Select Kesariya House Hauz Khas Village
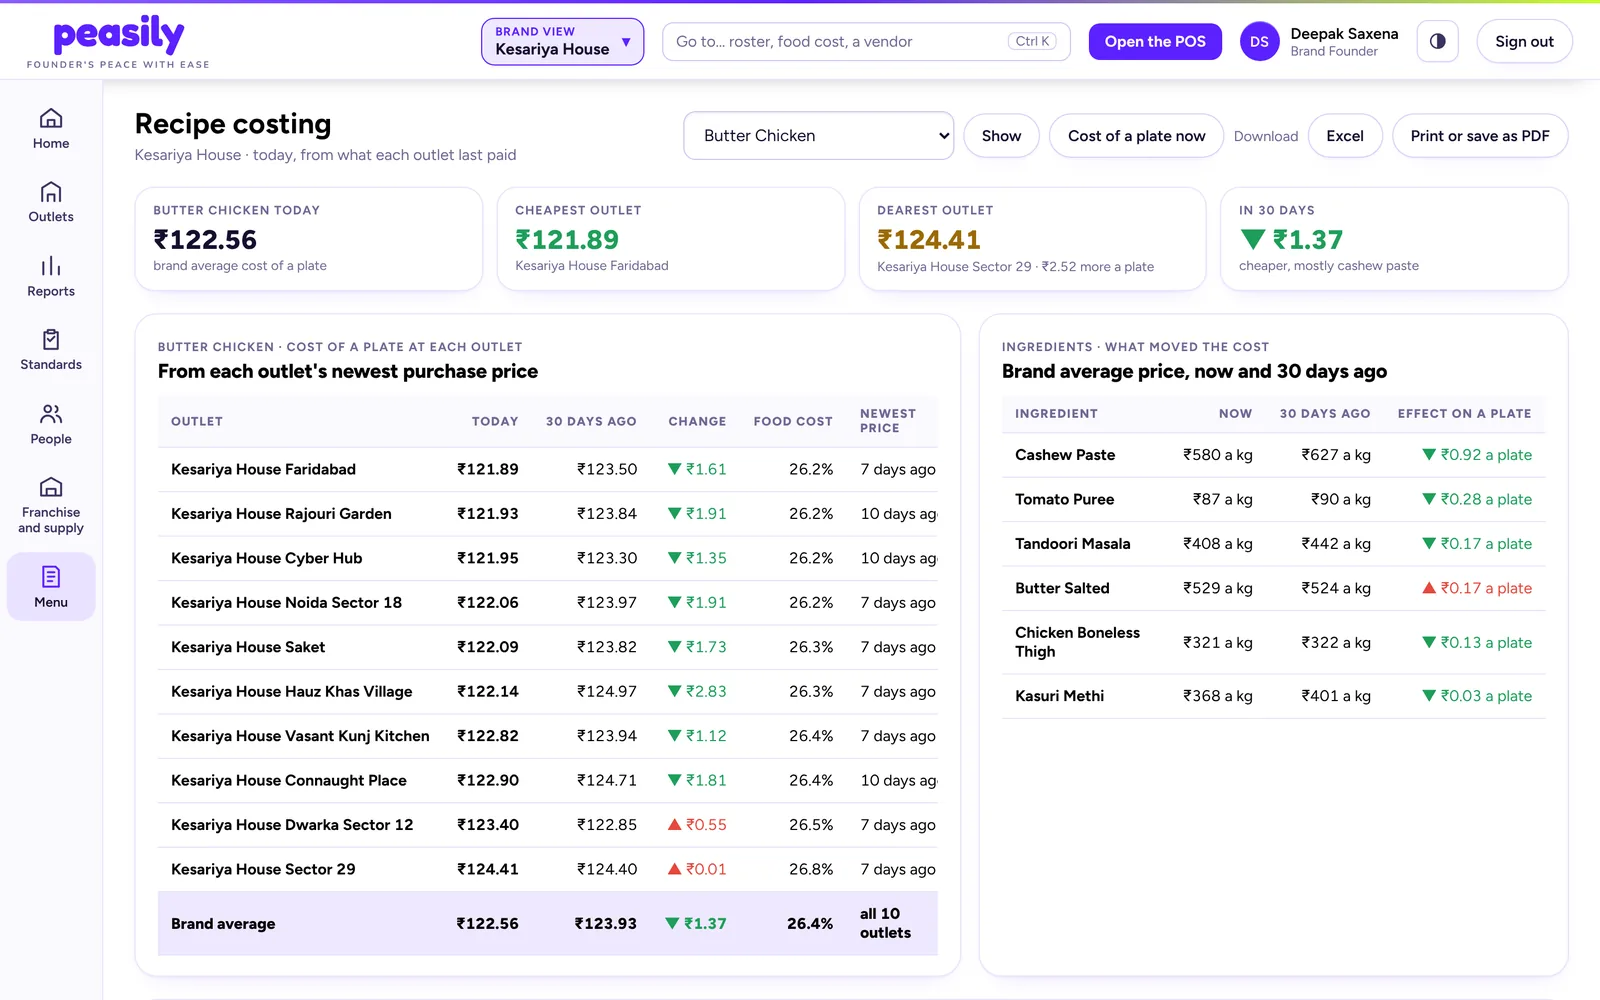 (x=291, y=692)
